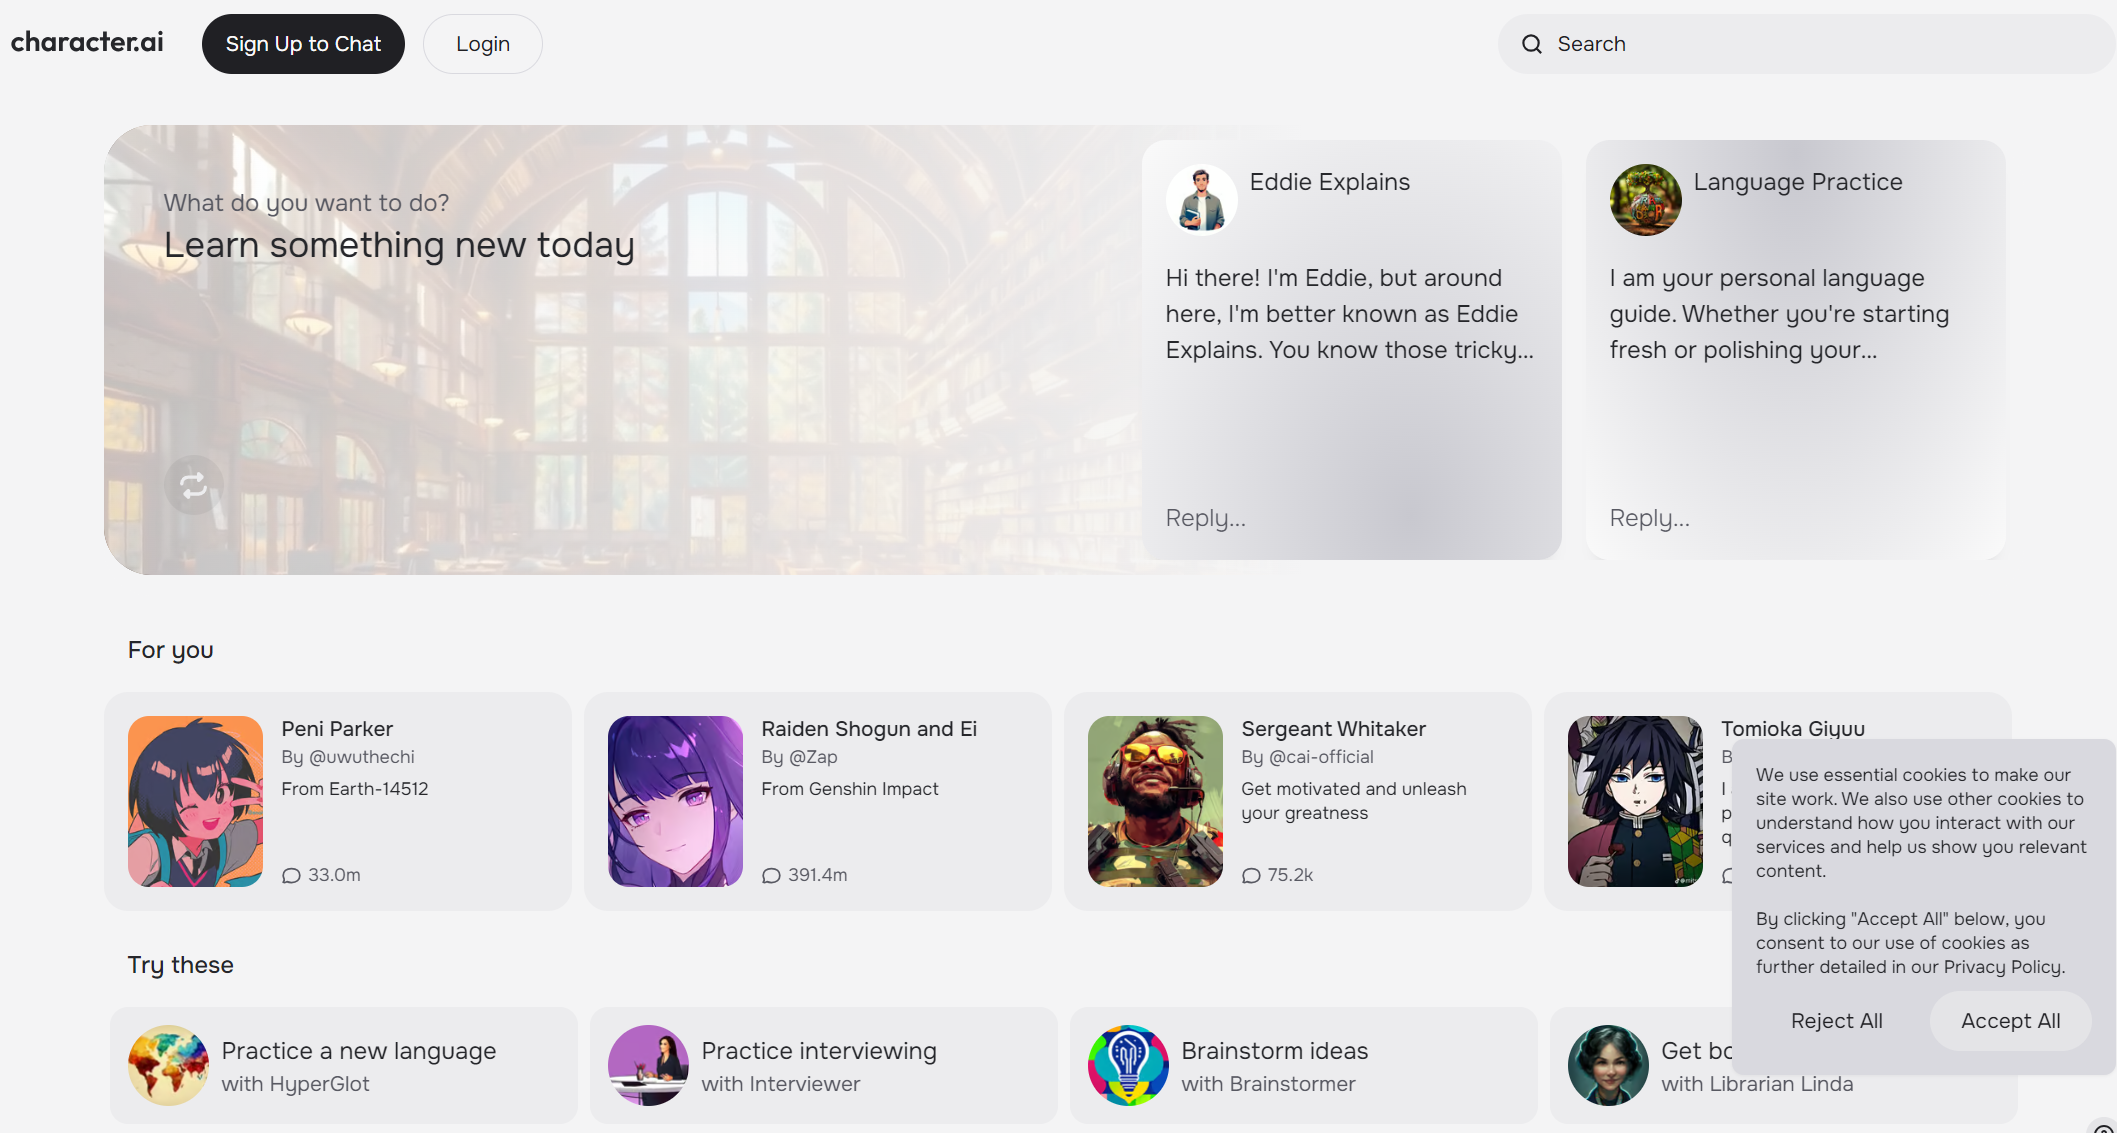Open Eddie Explains avatar
Viewport: 2117px width, 1133px height.
1201,200
